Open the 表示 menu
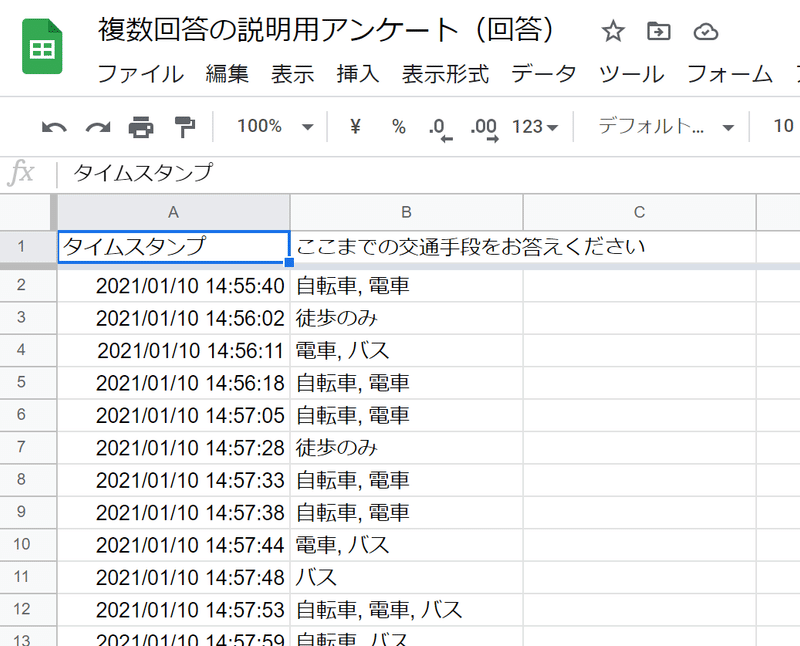Viewport: 800px width, 646px height. click(x=292, y=74)
